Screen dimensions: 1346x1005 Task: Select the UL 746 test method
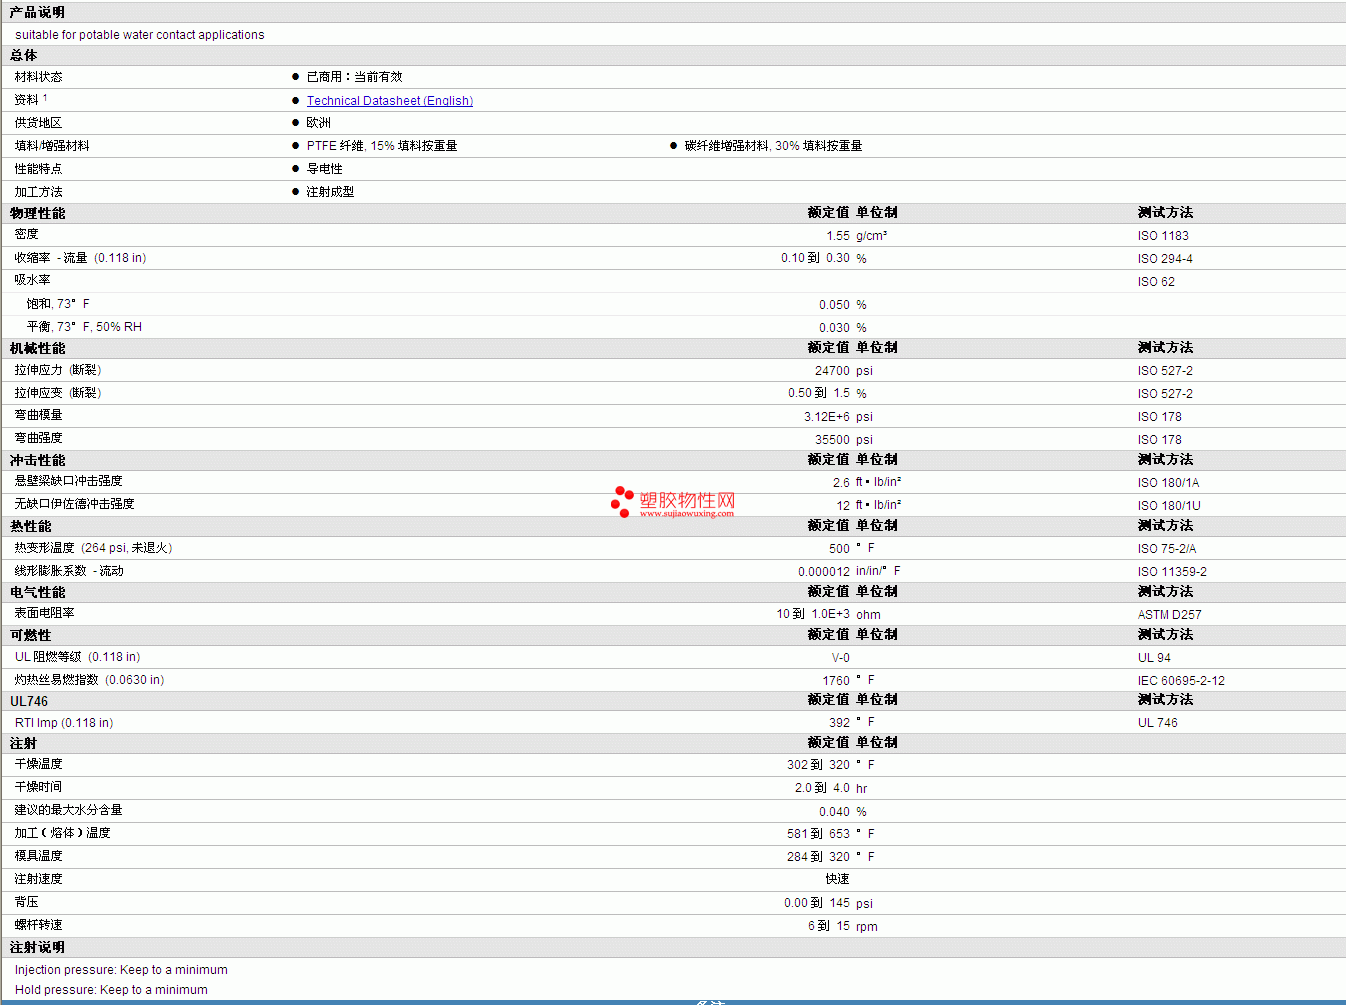(x=1158, y=723)
